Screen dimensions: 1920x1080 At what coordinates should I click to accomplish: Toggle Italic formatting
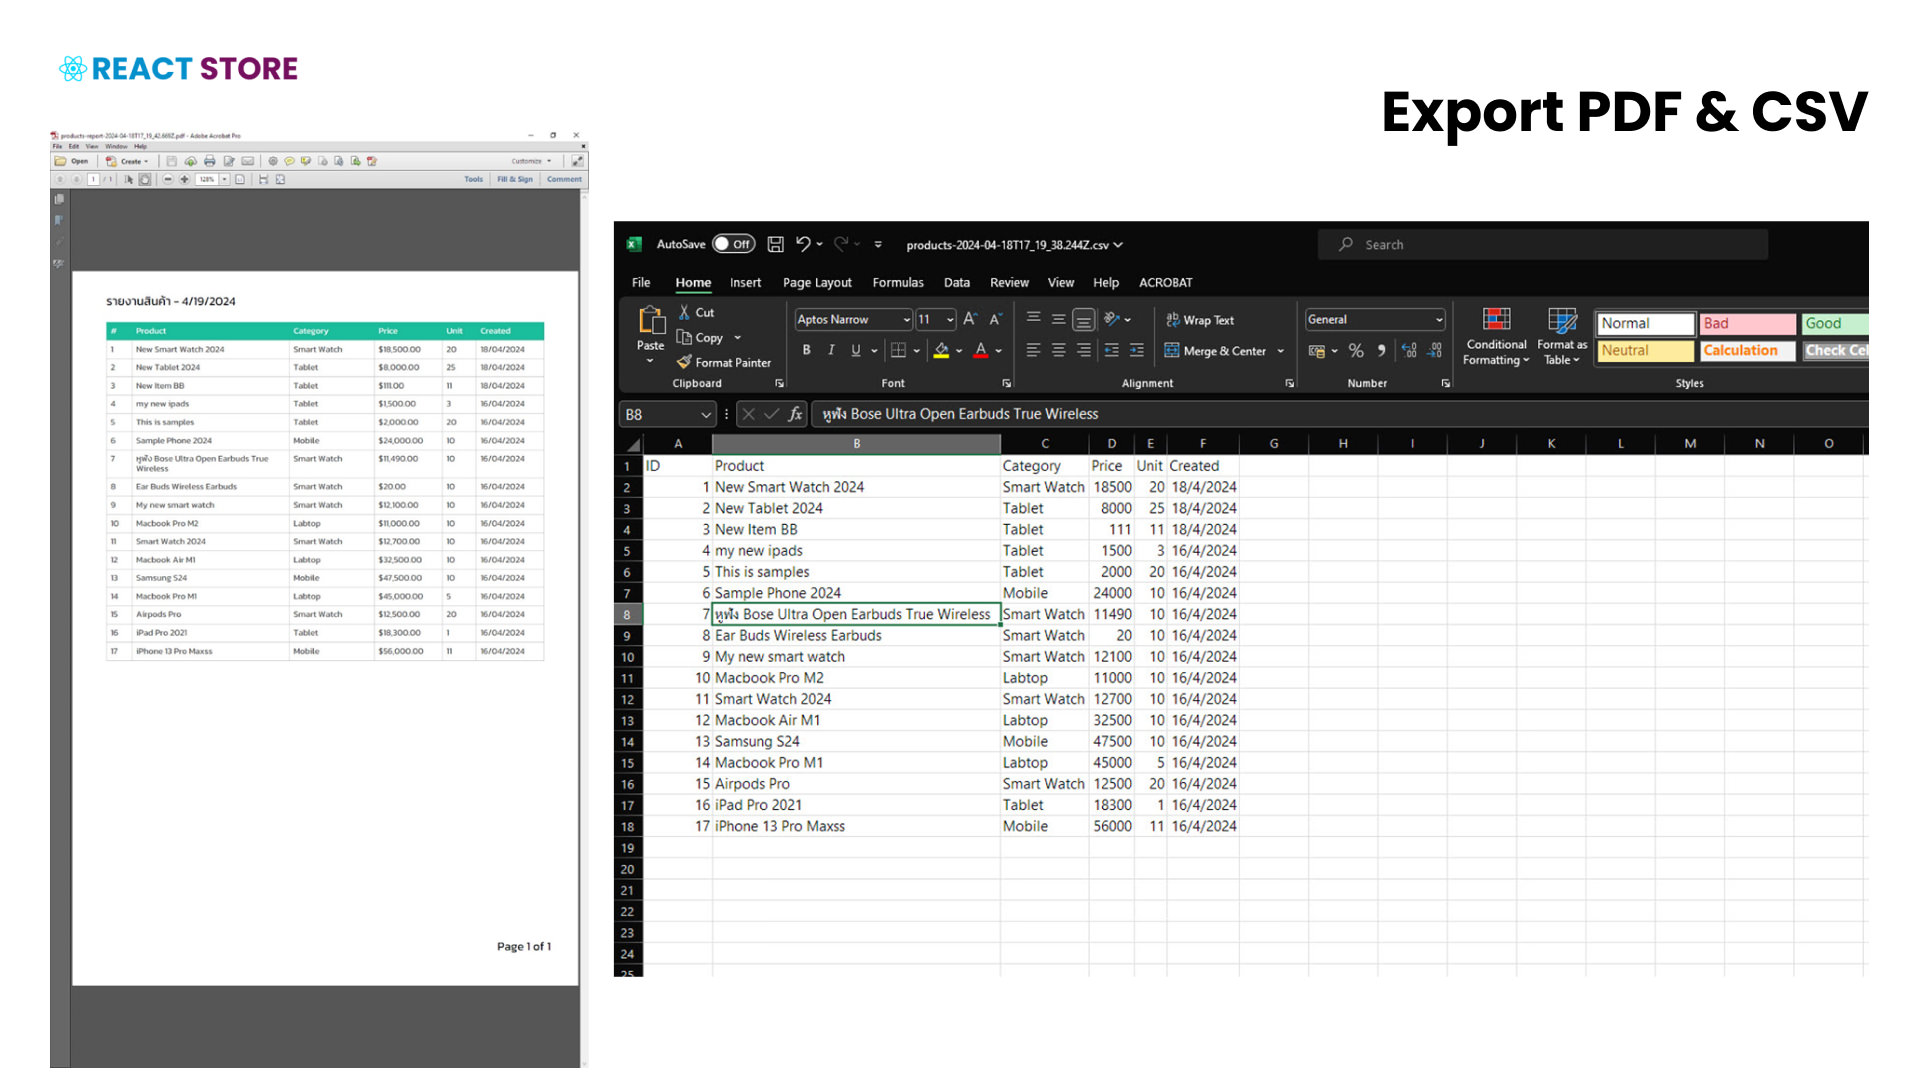pos(831,350)
